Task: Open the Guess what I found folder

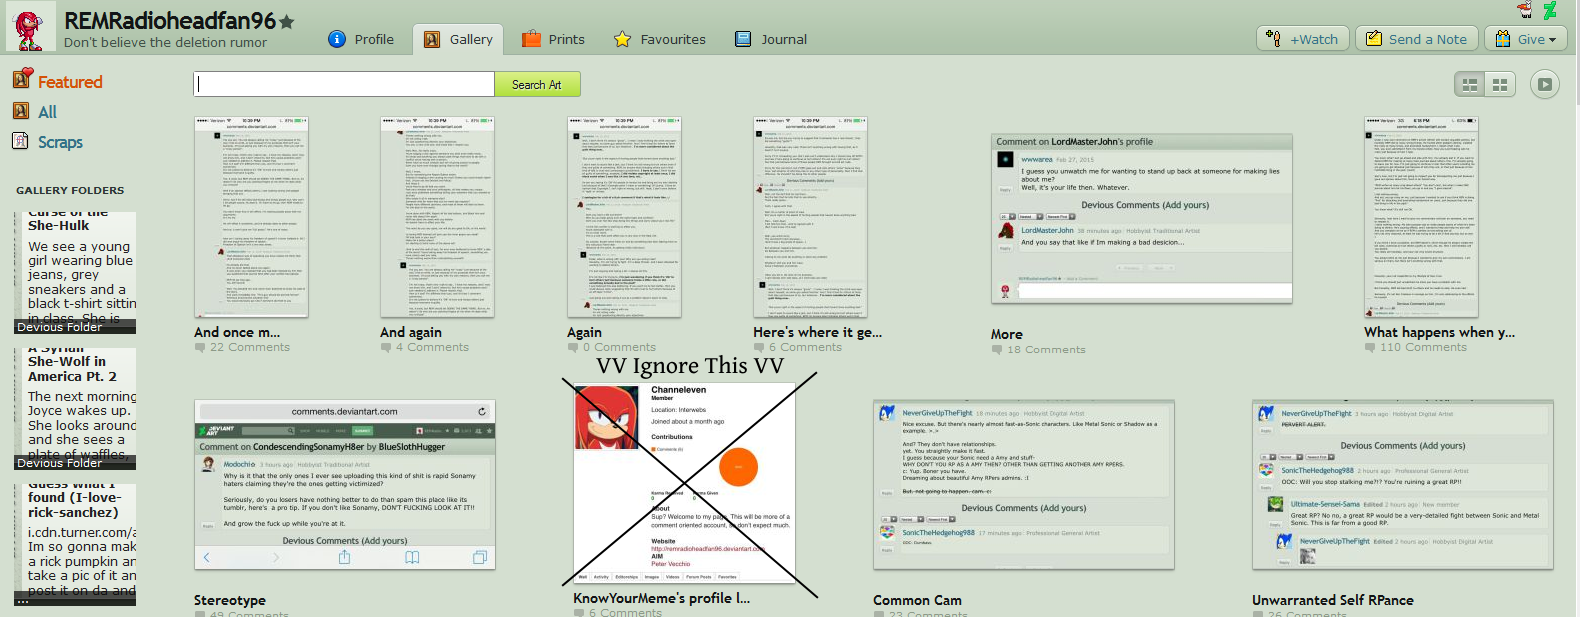Action: point(76,545)
